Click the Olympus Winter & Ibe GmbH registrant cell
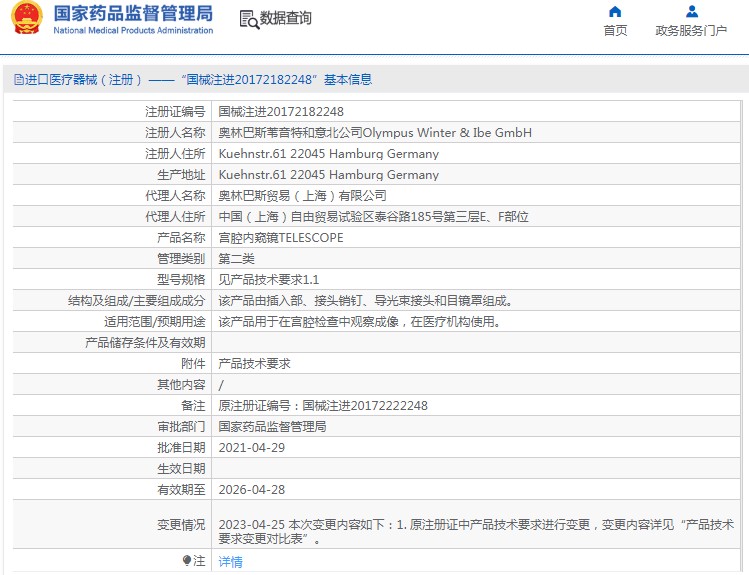 tap(375, 133)
